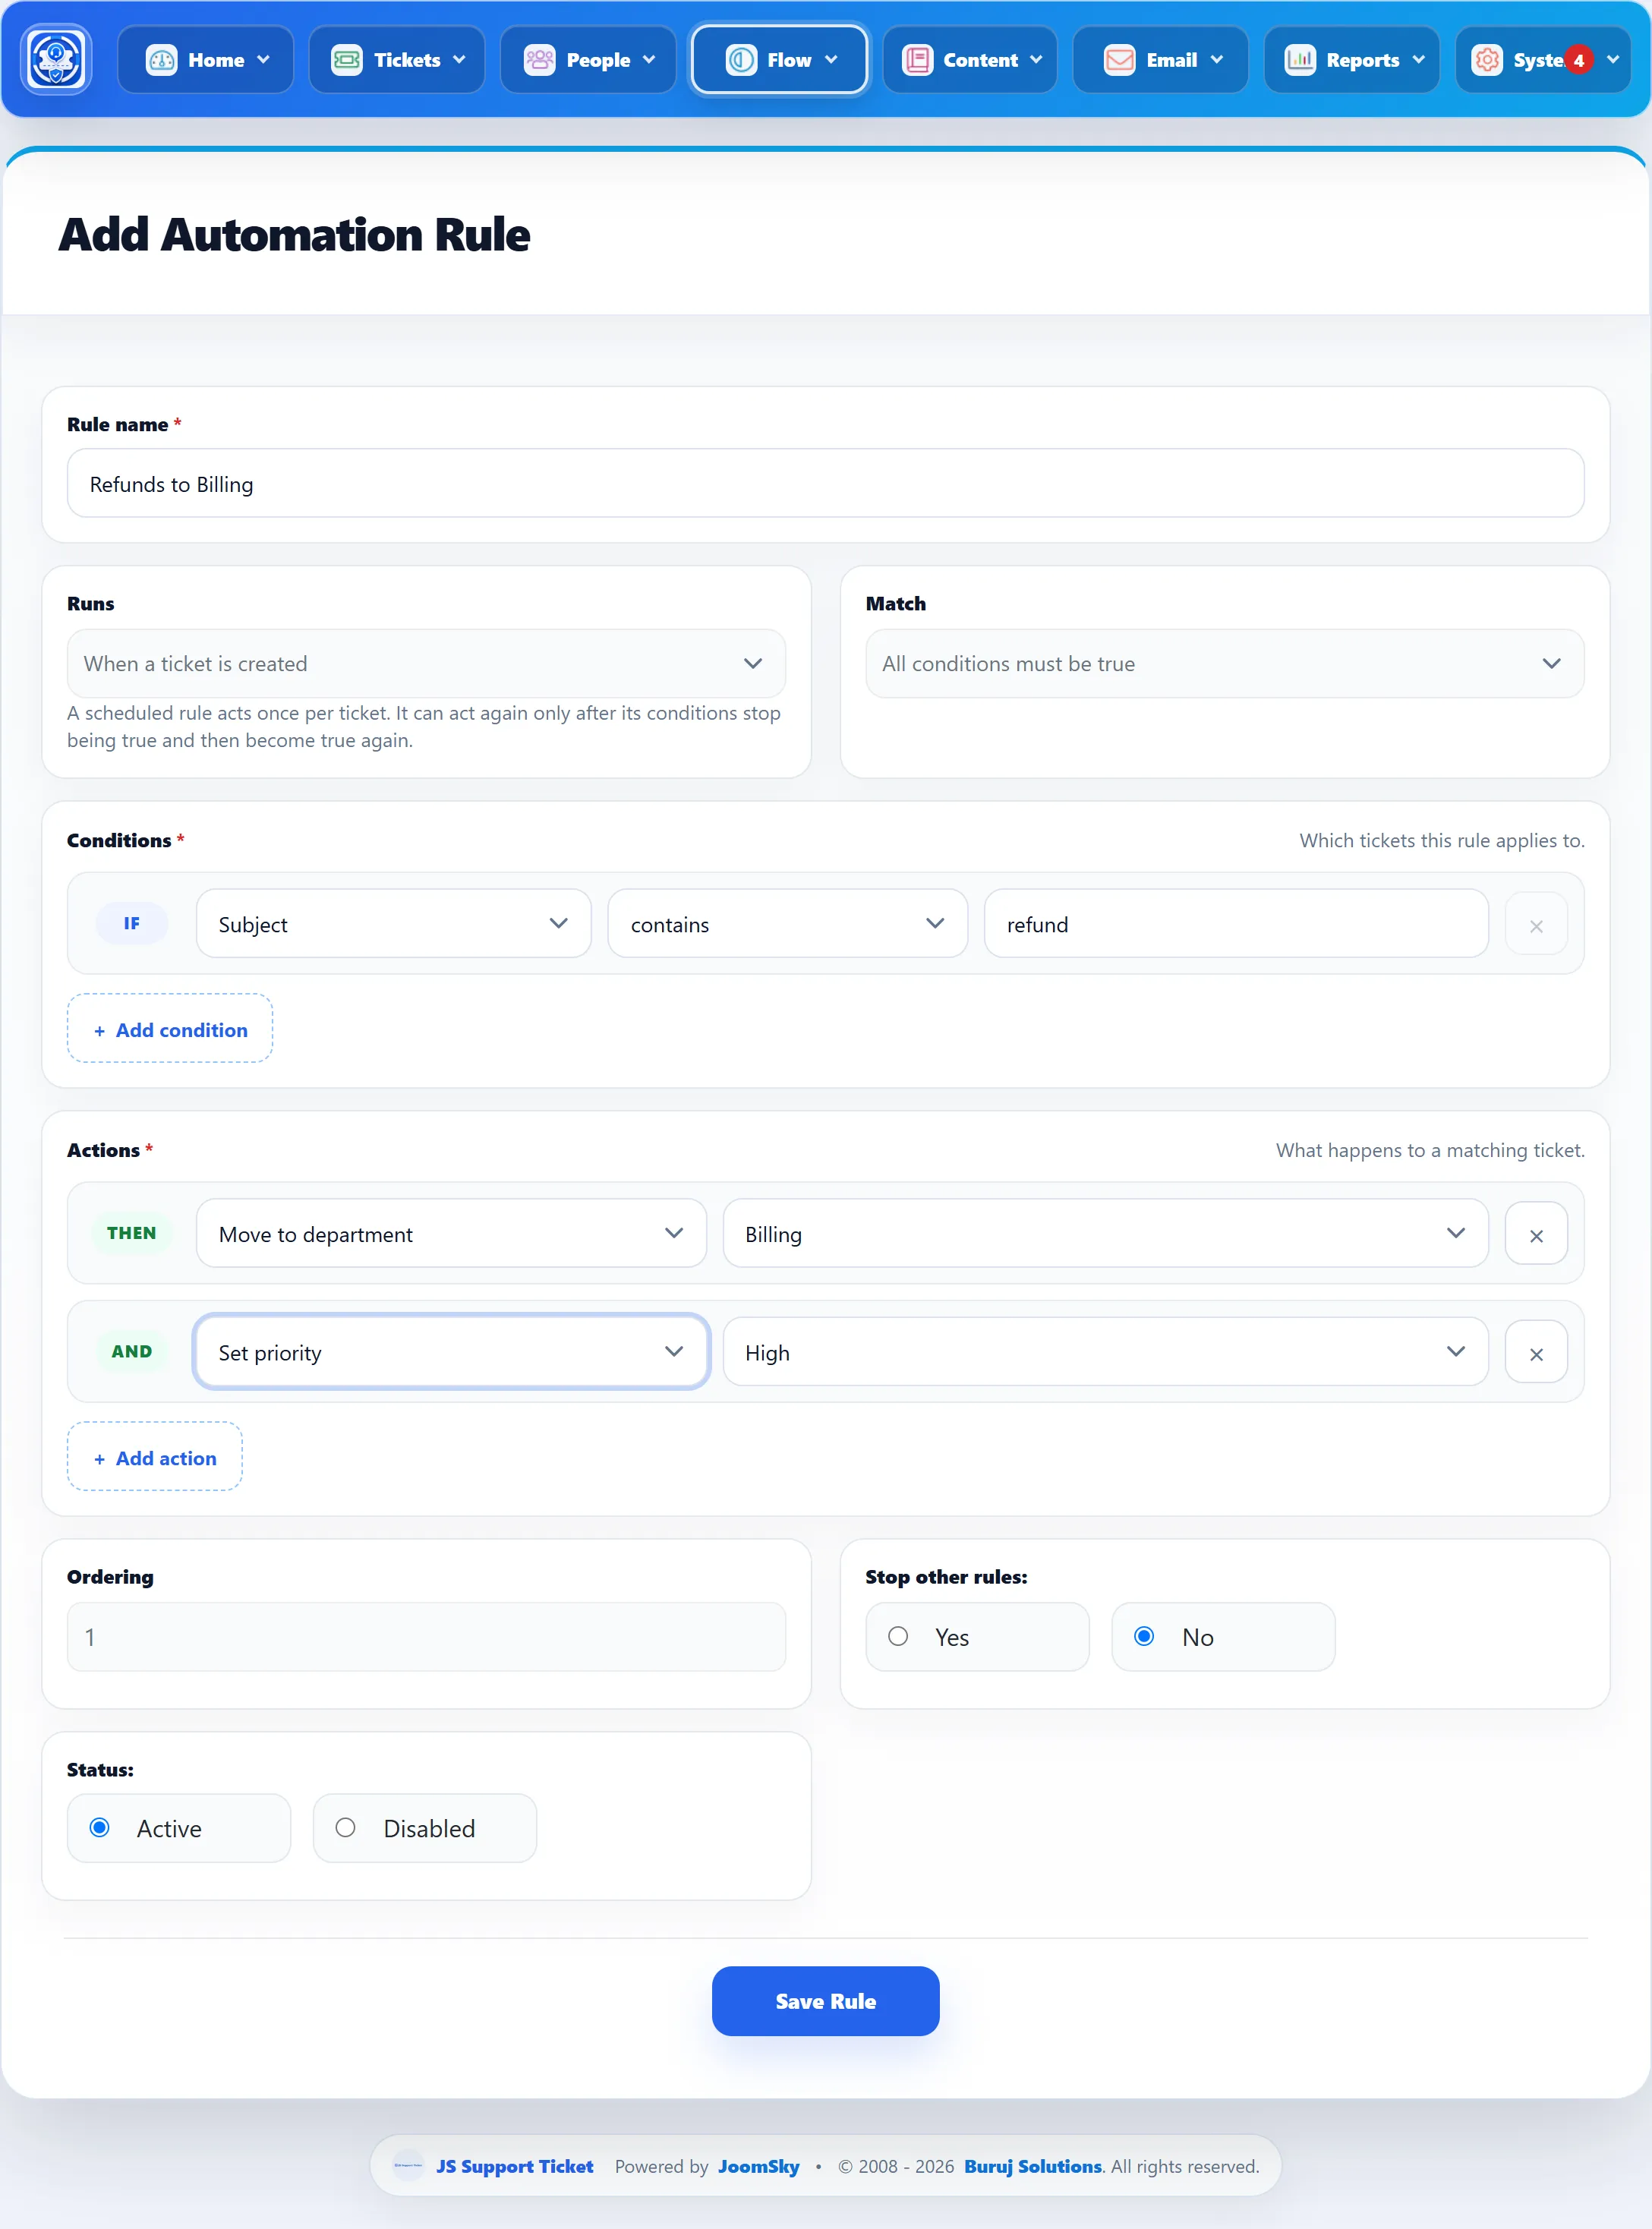Click the refund condition value field

click(1236, 924)
